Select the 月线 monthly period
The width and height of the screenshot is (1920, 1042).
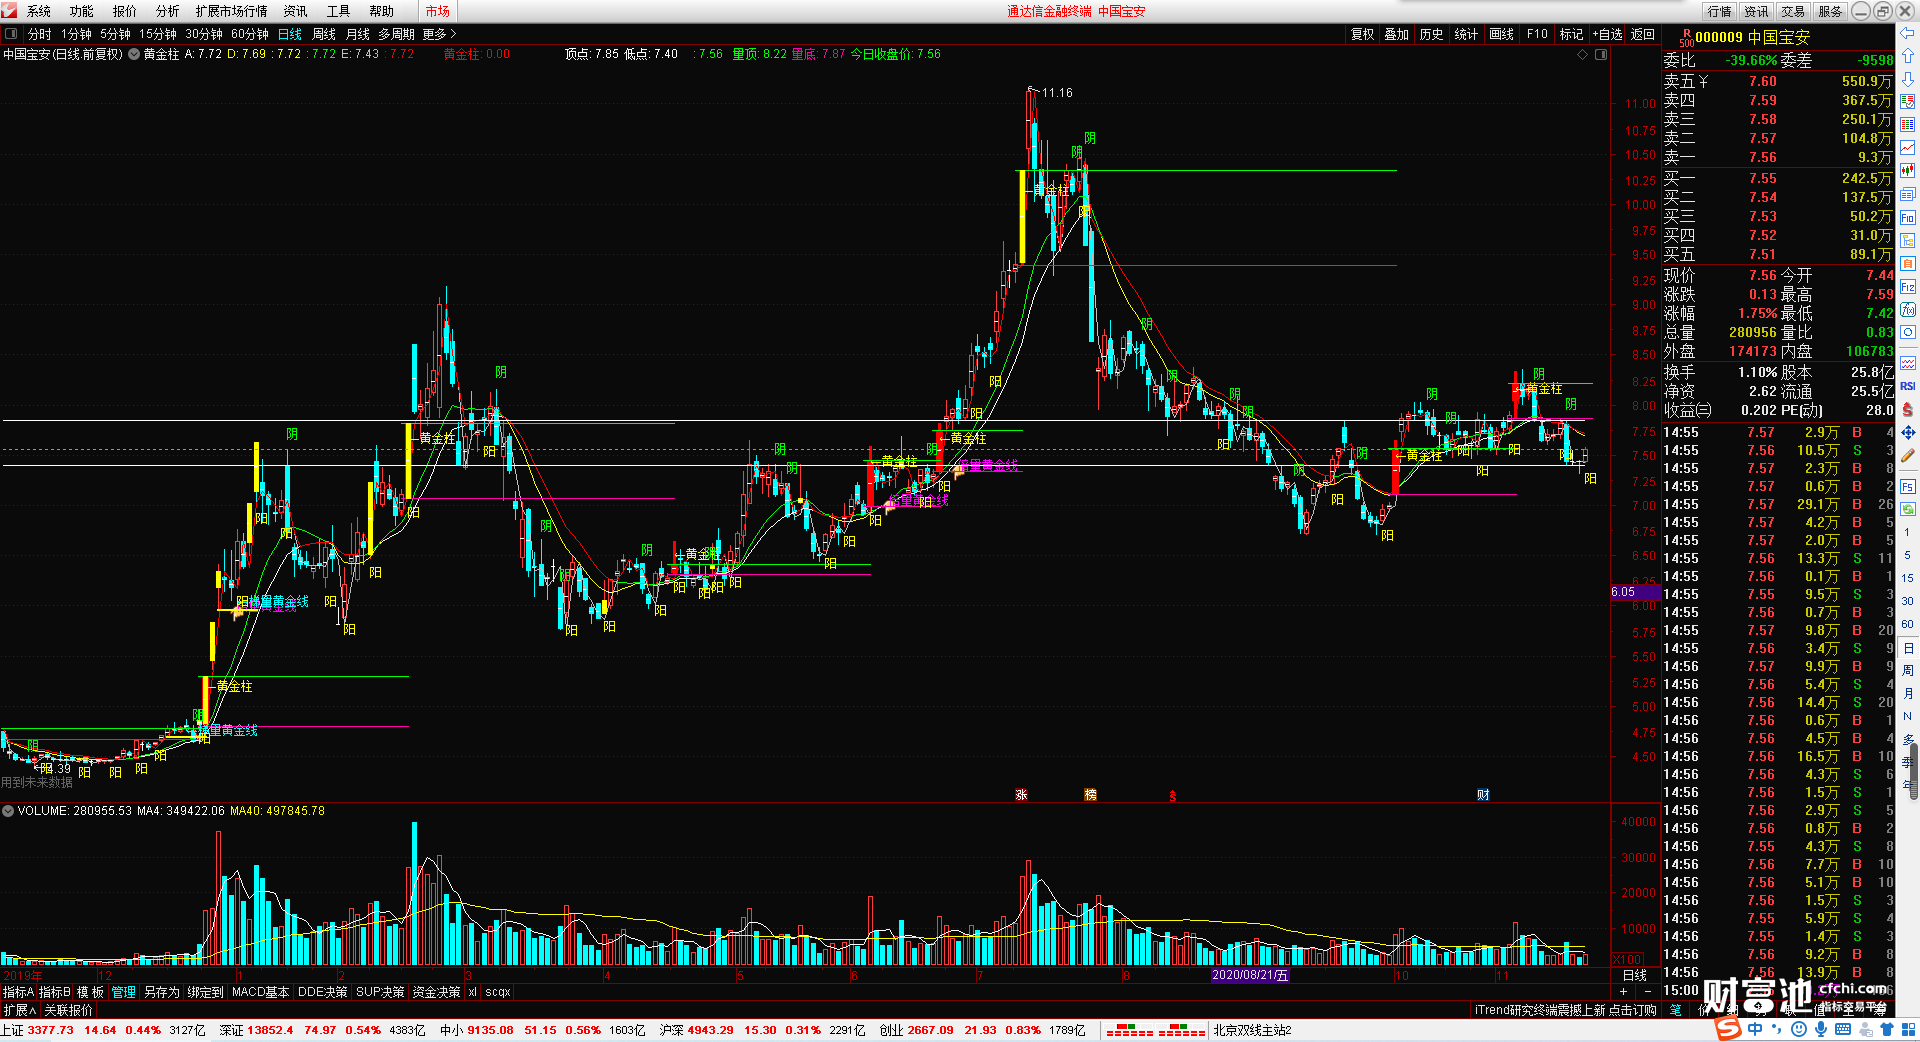tap(358, 34)
